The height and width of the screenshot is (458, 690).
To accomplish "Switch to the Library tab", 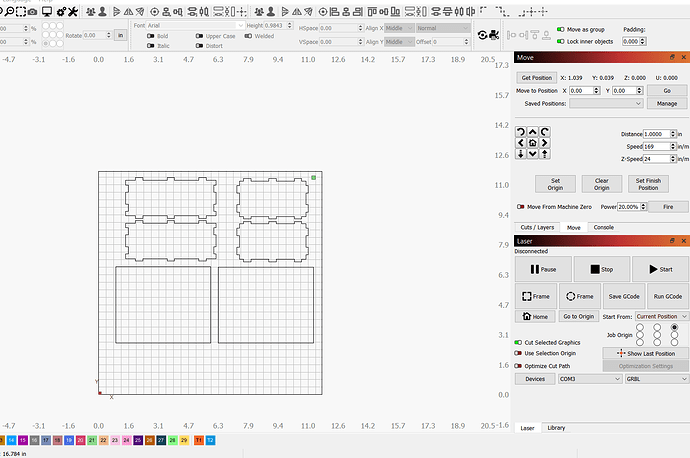I will coord(556,428).
